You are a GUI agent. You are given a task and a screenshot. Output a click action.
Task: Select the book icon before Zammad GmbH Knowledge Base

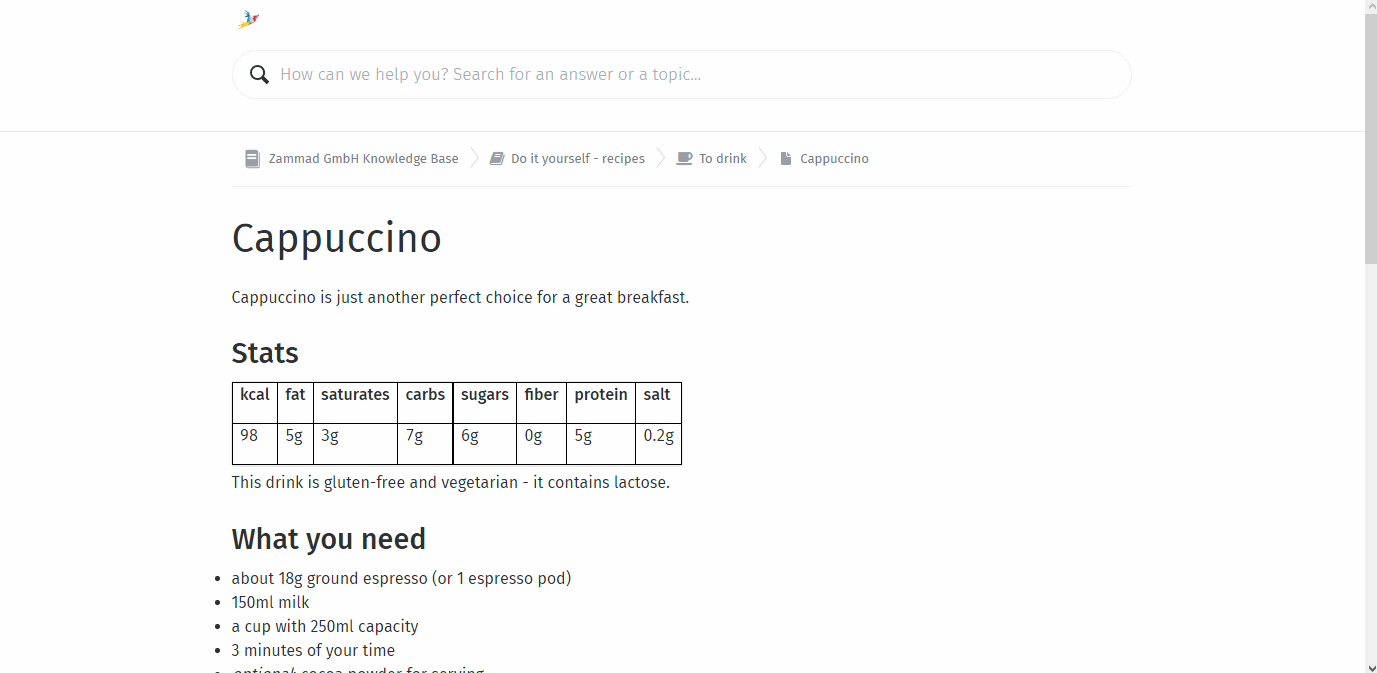pyautogui.click(x=252, y=158)
